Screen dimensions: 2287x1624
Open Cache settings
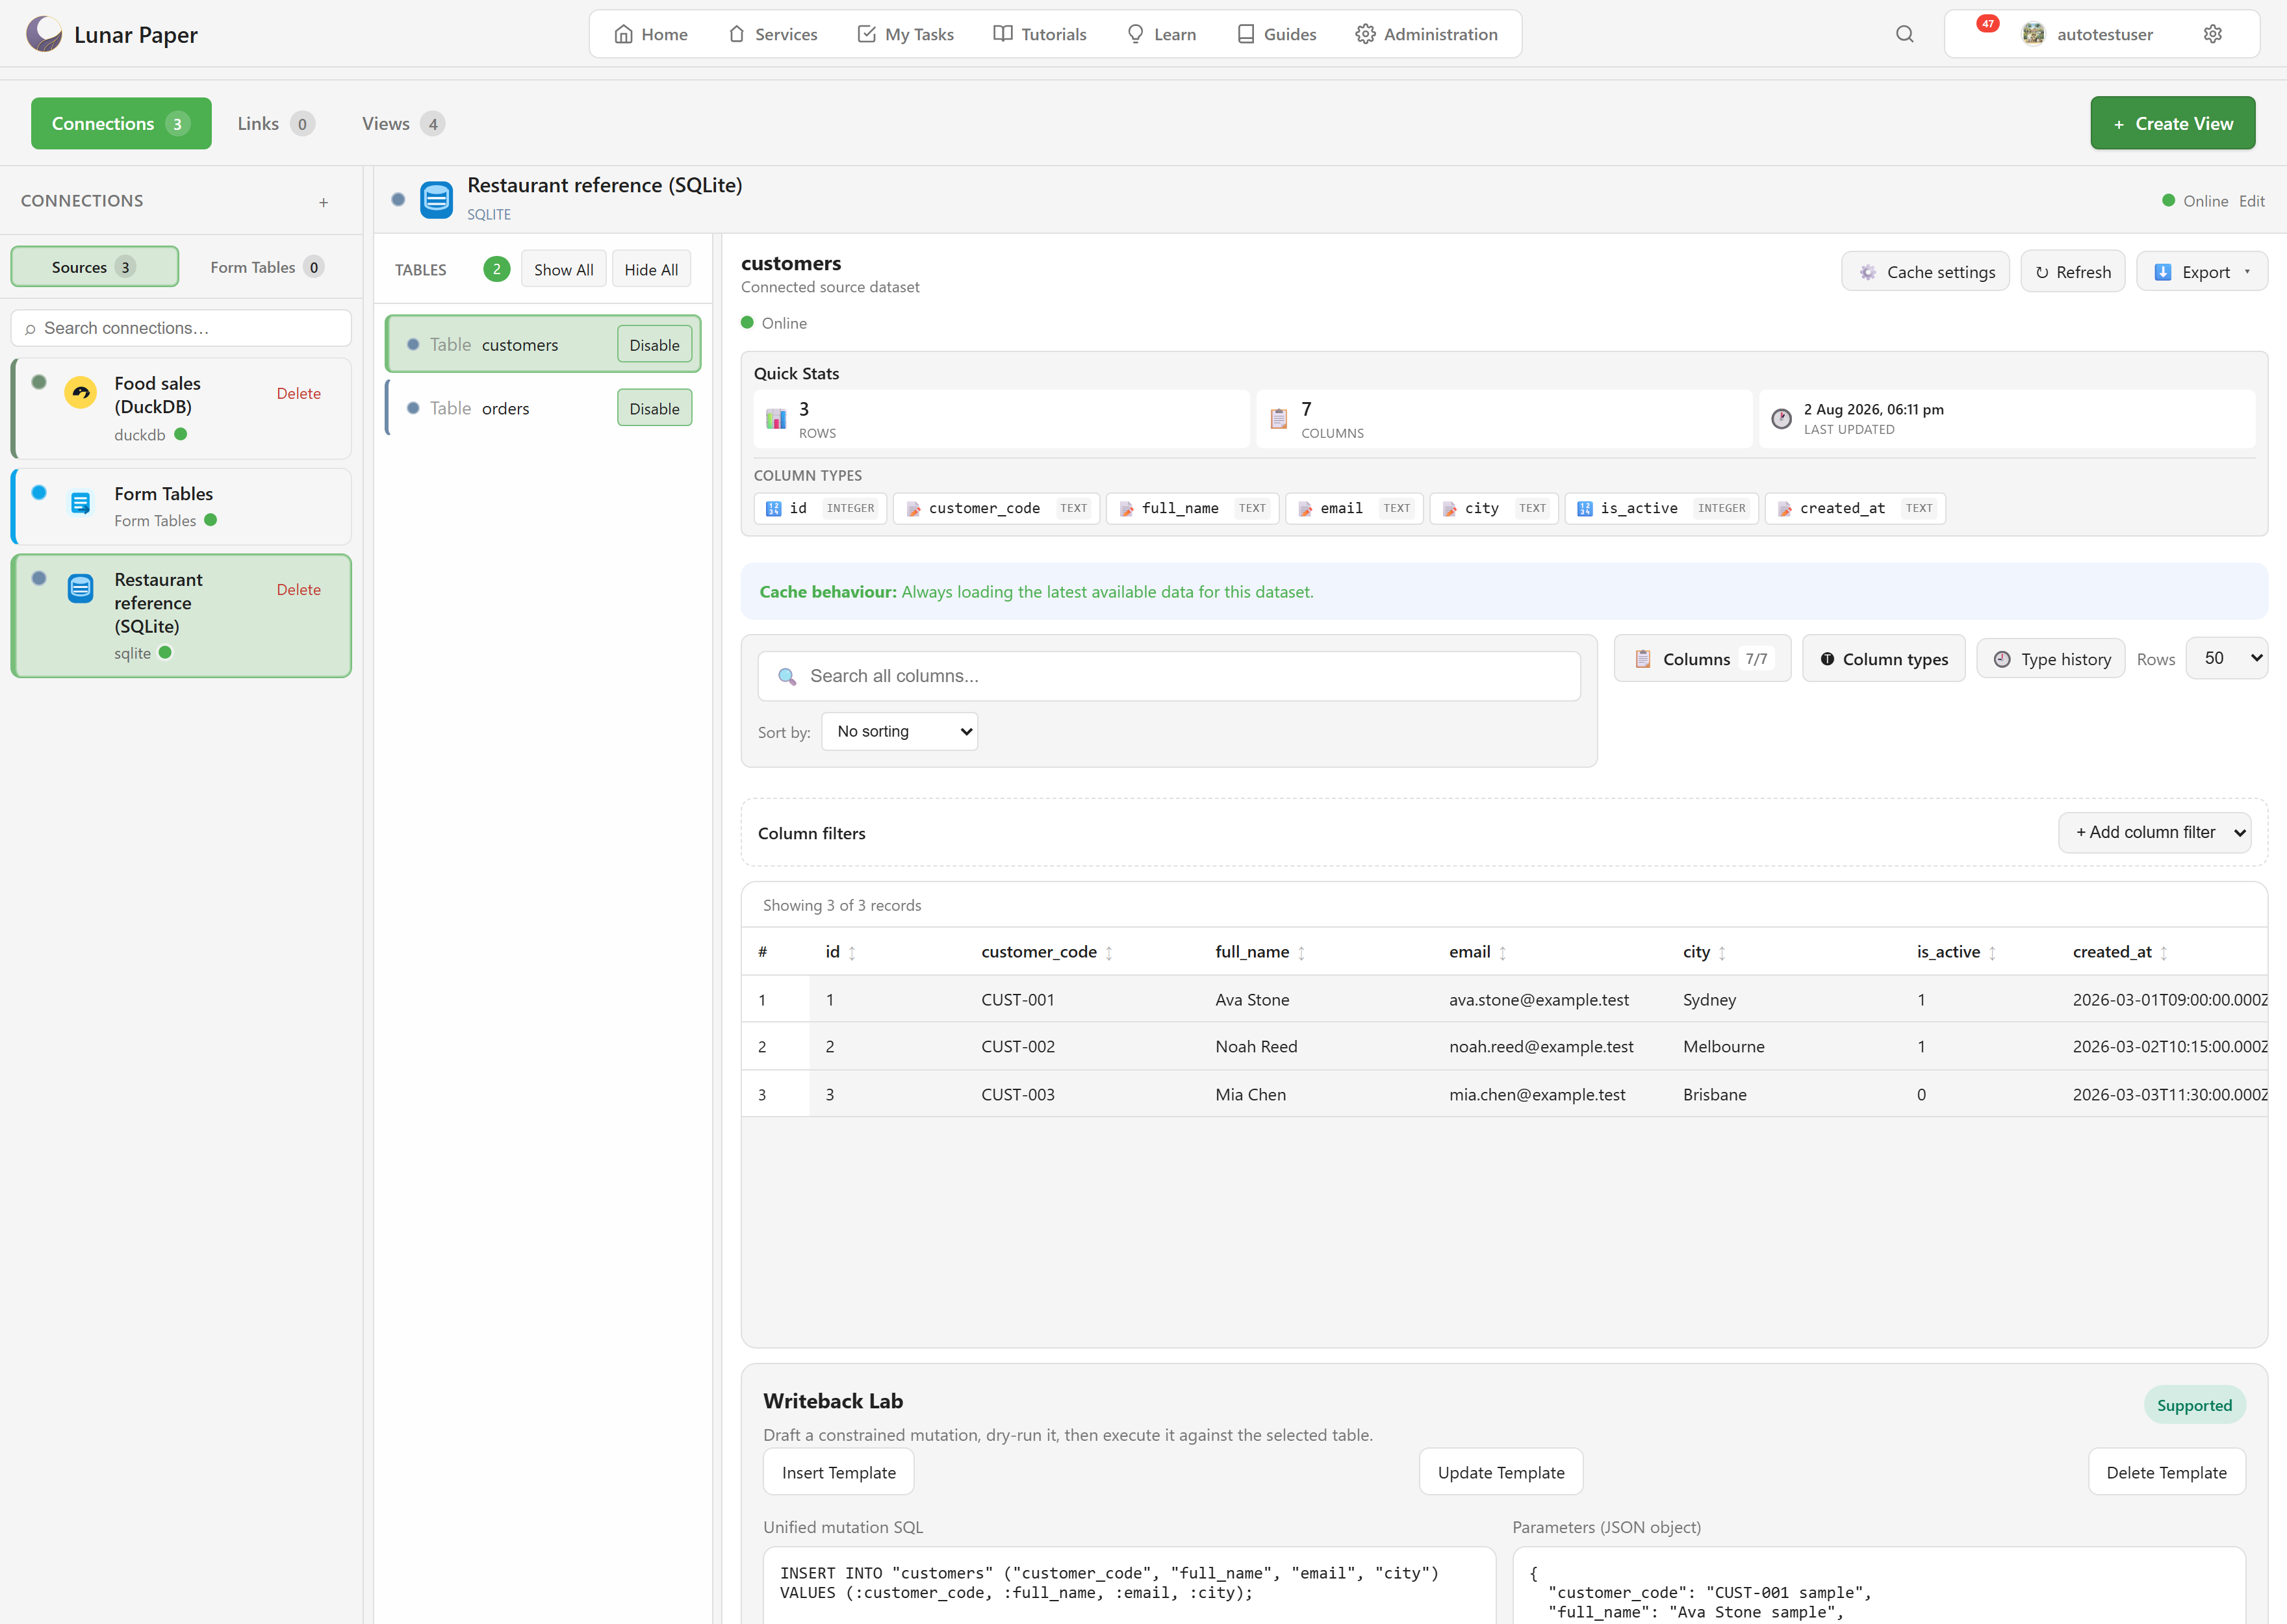pos(1925,272)
